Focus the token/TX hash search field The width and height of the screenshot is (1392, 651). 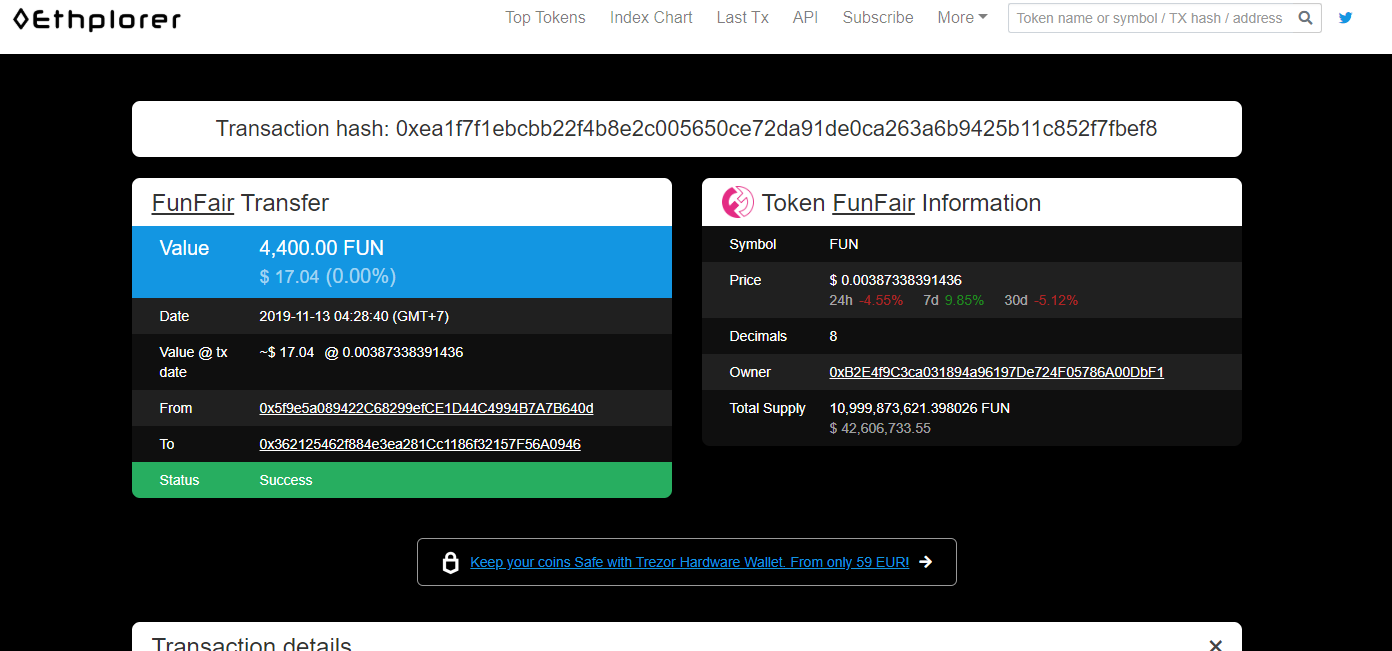coord(1150,18)
